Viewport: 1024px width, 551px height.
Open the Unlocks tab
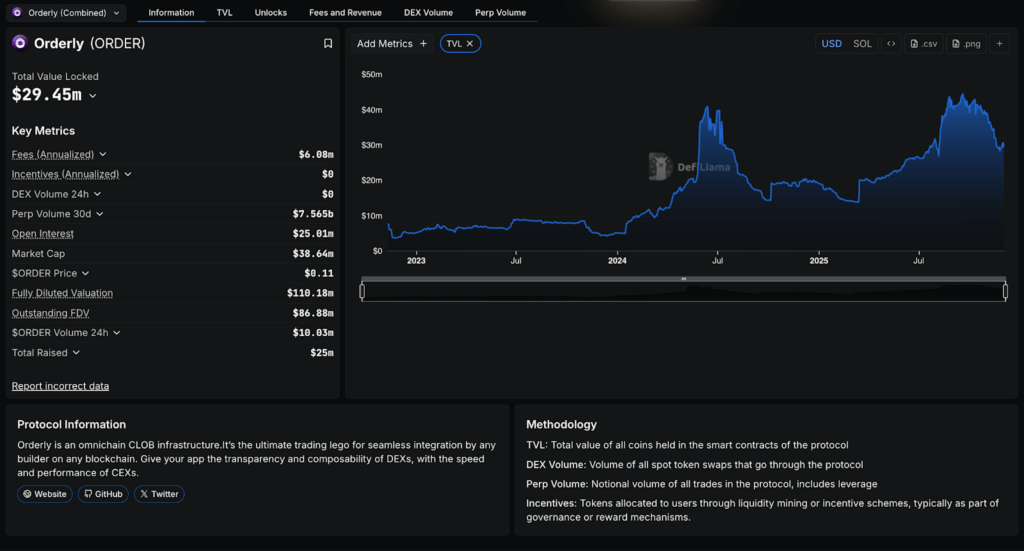pyautogui.click(x=270, y=12)
